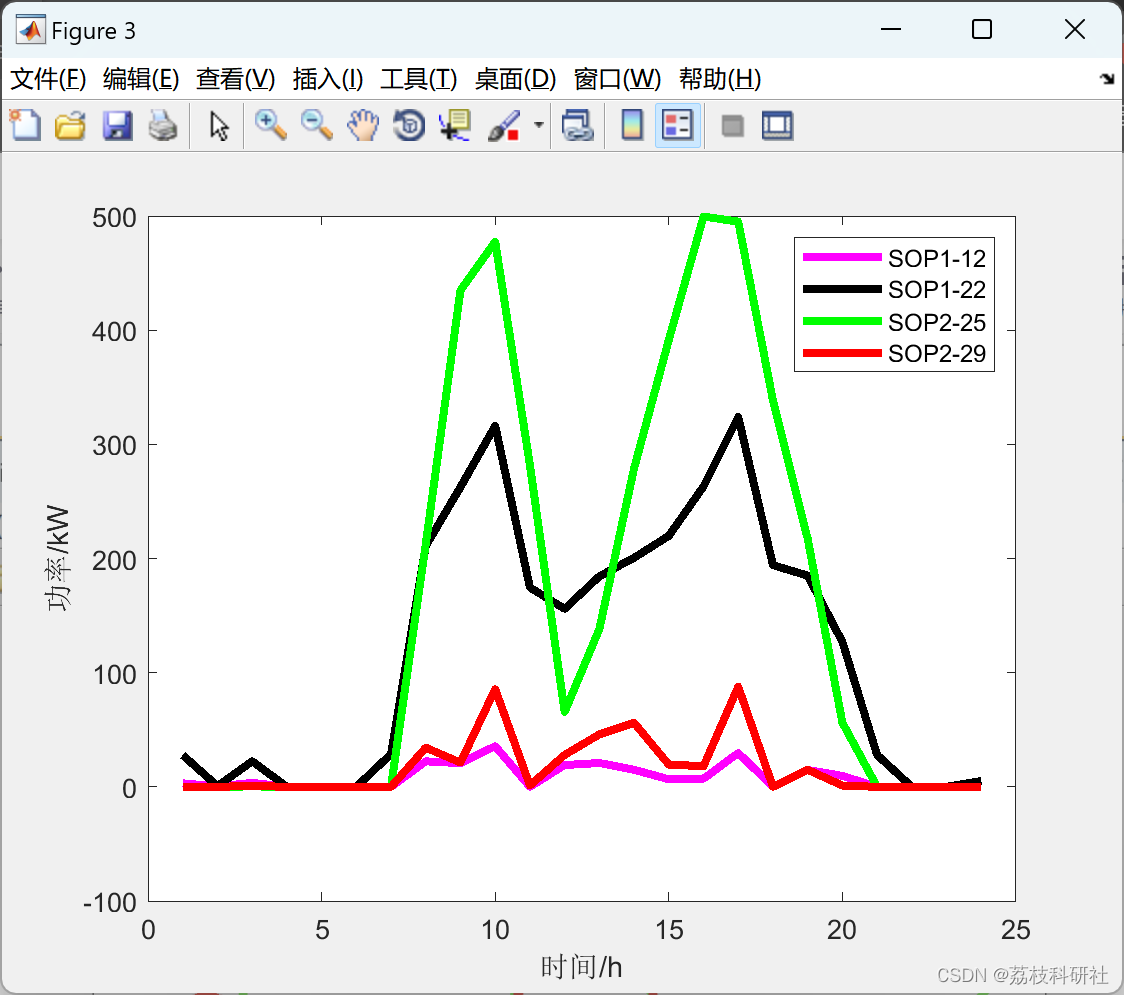Click the x-axis tick label 15

(669, 930)
